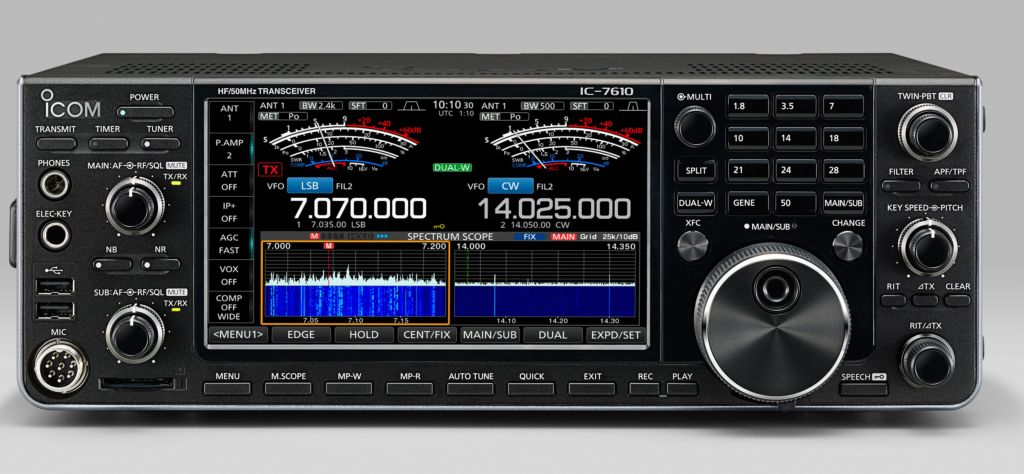
Task: Select the 3.5 MHz band key
Action: pos(795,106)
